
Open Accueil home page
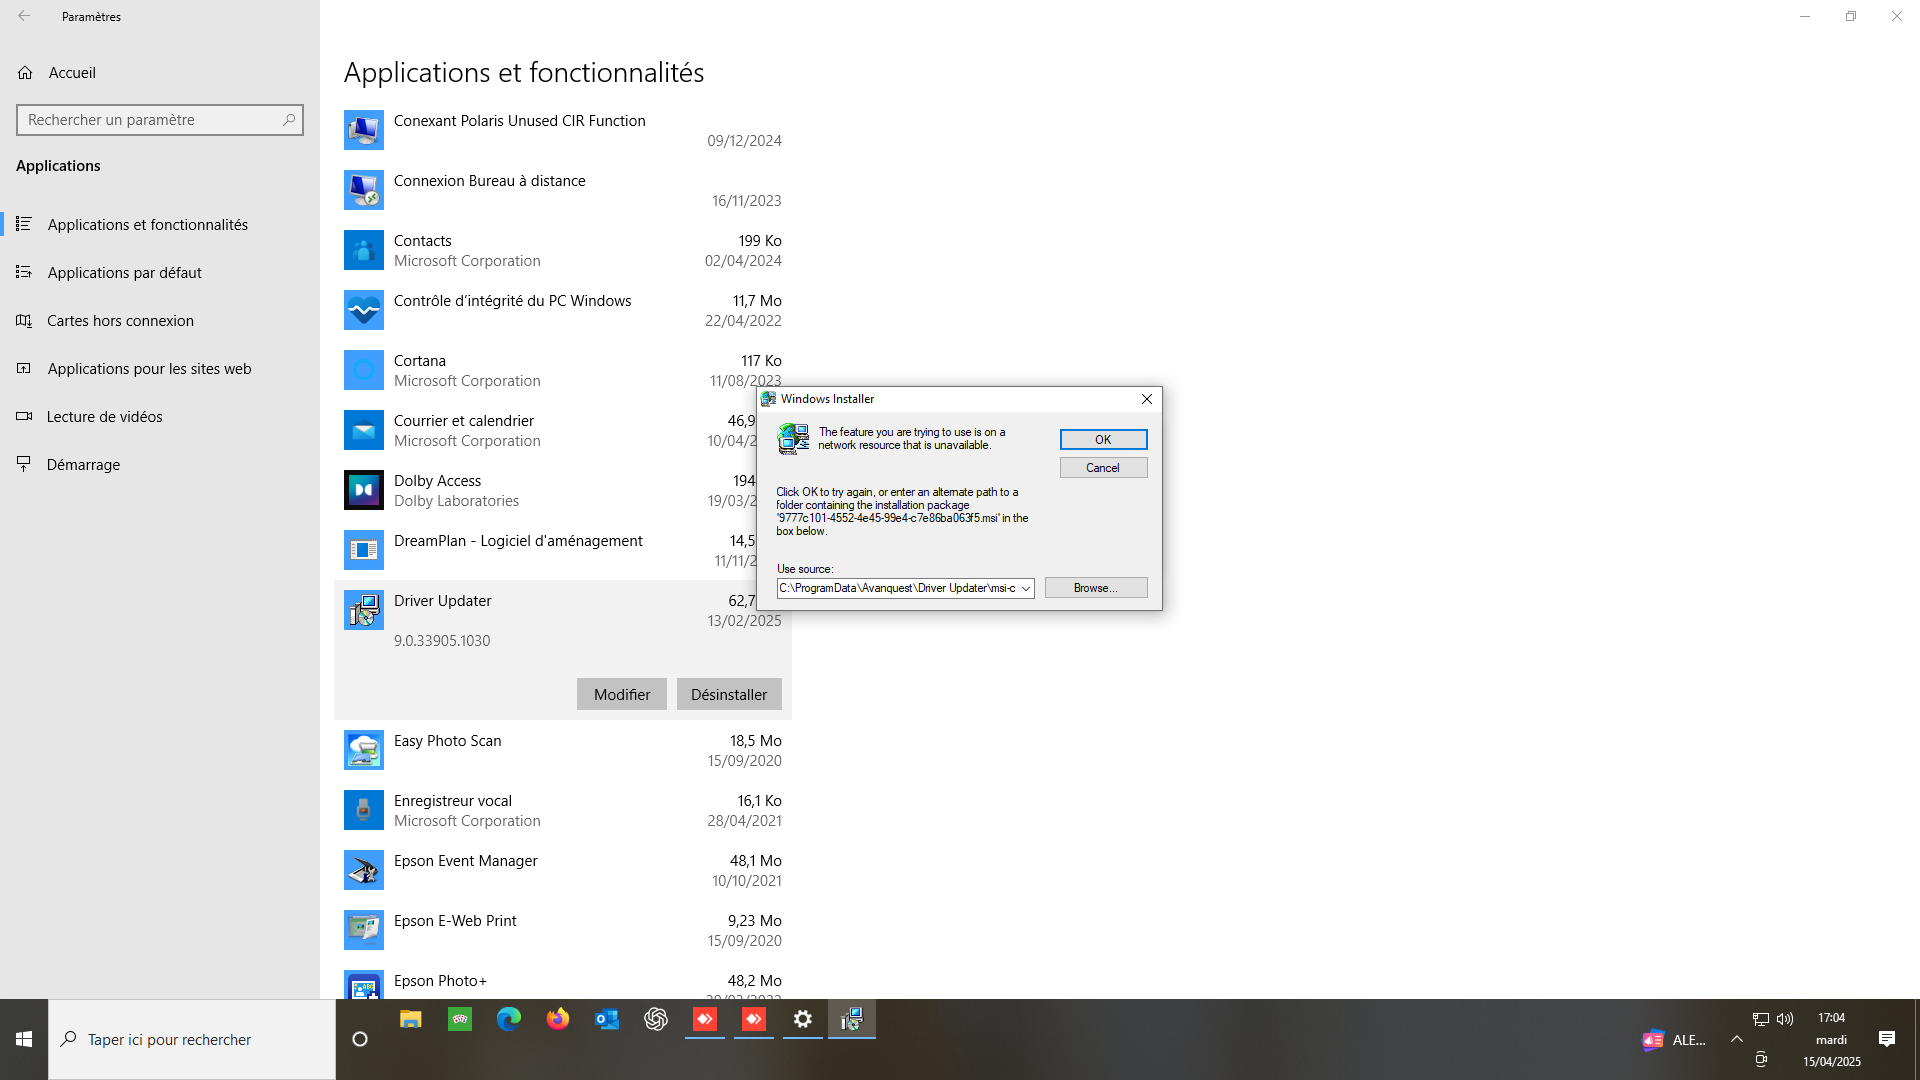point(72,73)
